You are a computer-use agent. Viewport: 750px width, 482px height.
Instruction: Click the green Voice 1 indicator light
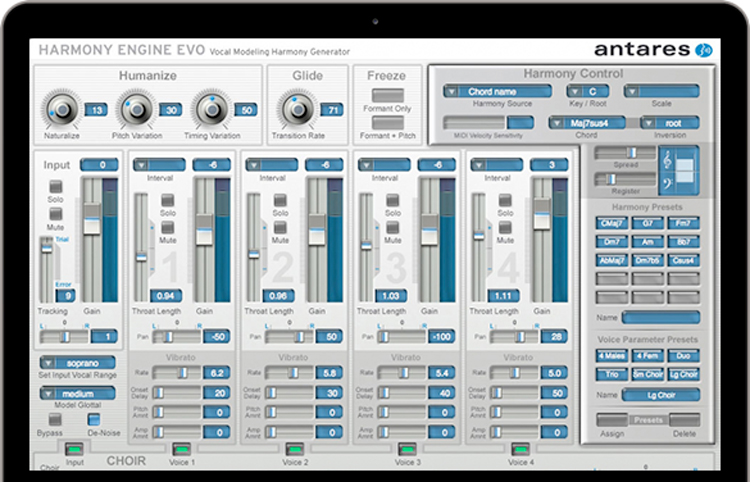181,448
